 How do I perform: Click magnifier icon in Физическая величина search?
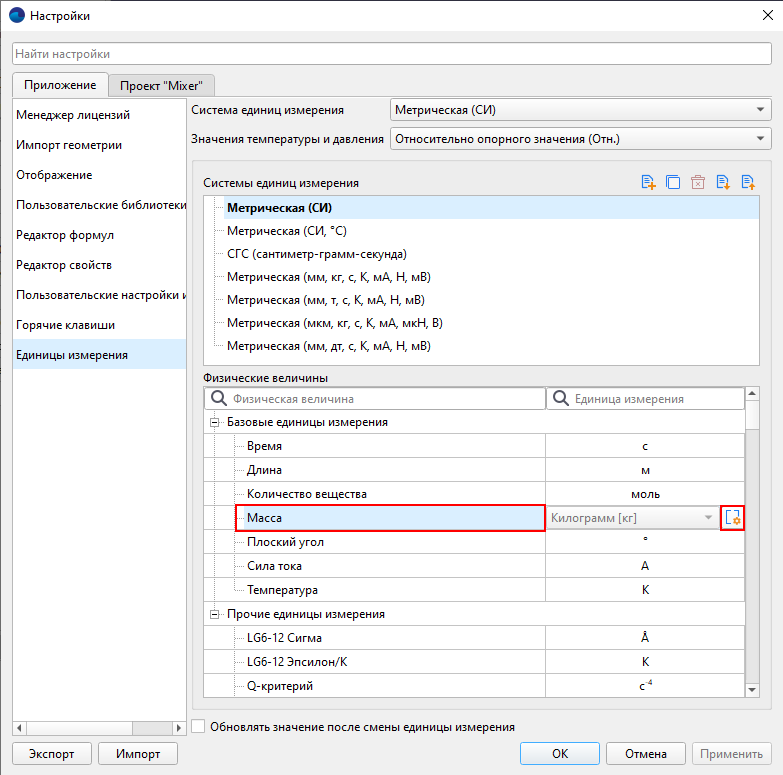[x=217, y=399]
